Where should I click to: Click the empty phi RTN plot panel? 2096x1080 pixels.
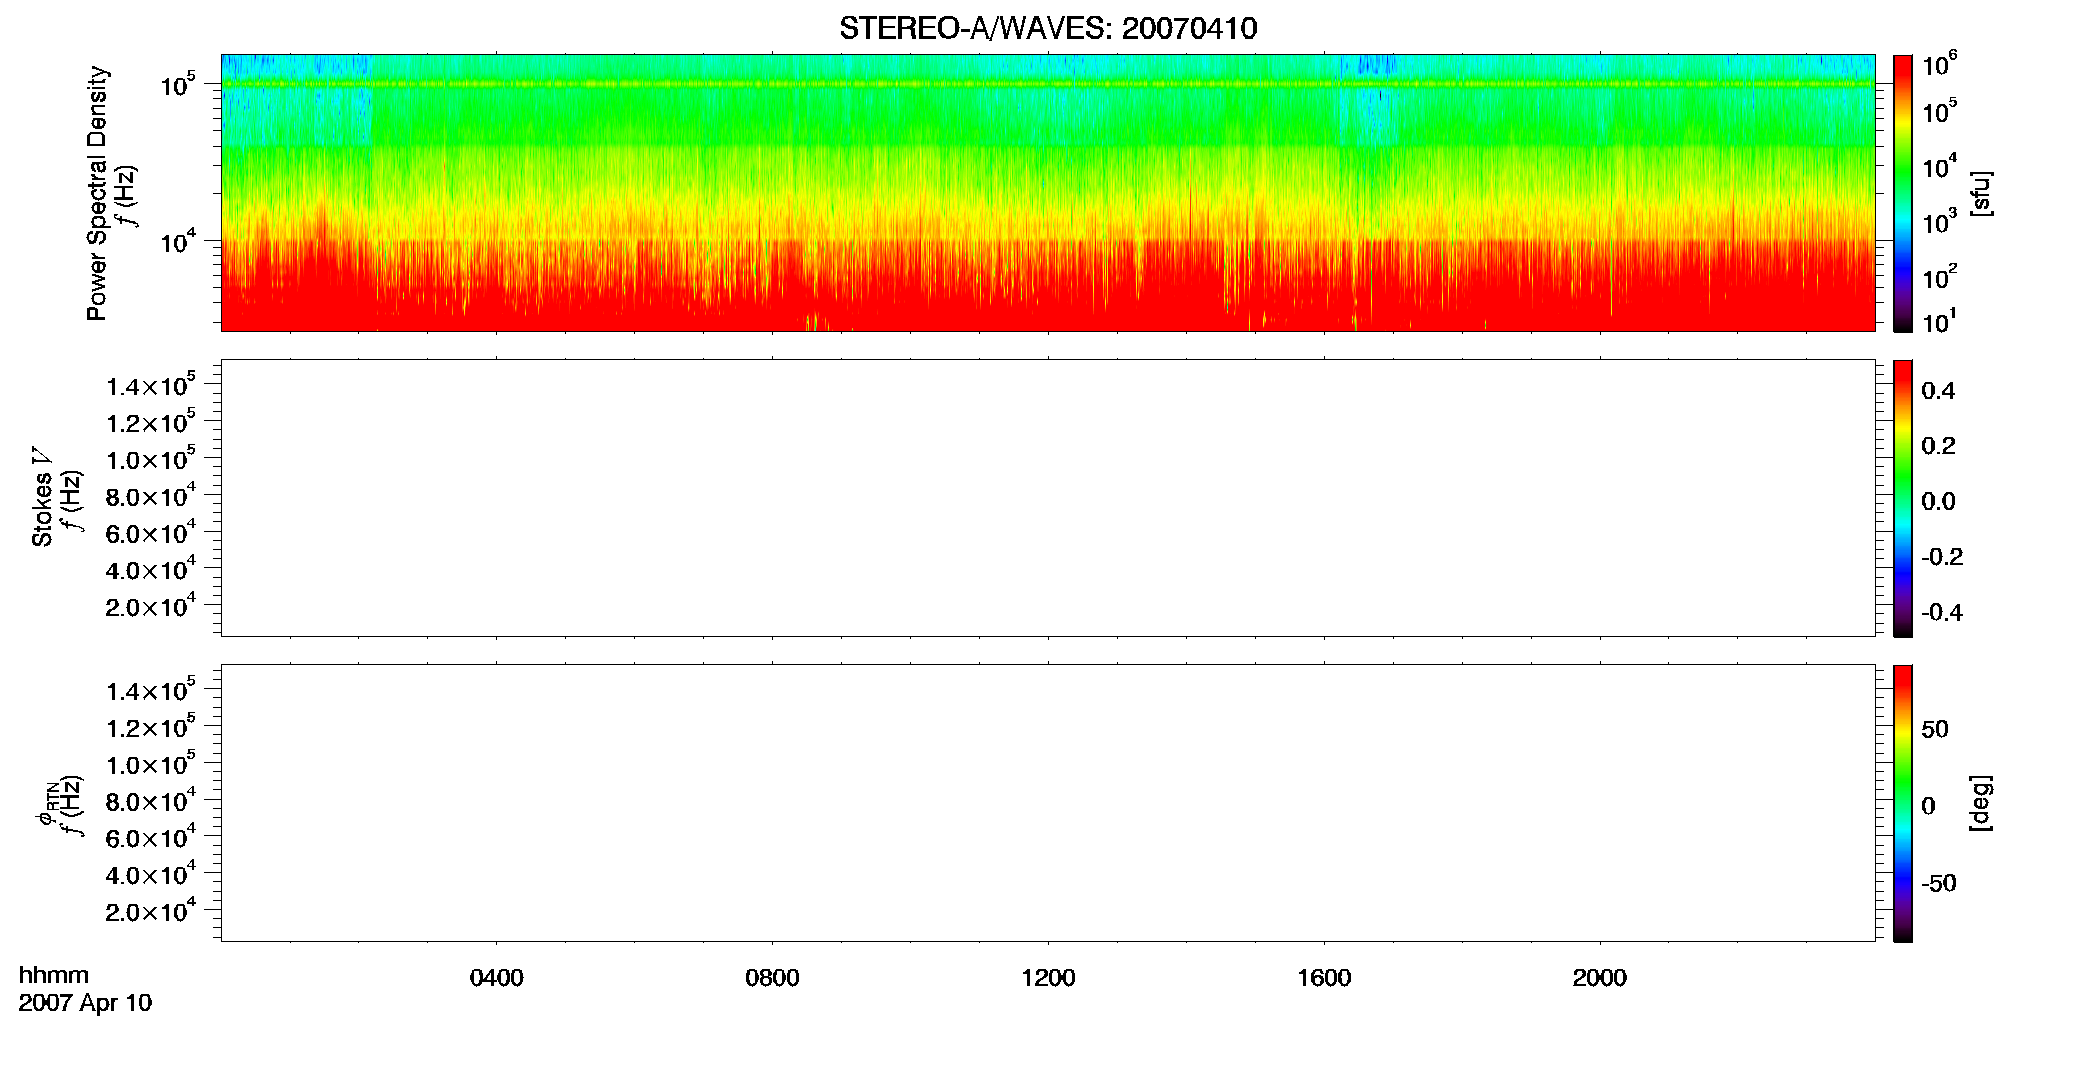click(x=1048, y=802)
